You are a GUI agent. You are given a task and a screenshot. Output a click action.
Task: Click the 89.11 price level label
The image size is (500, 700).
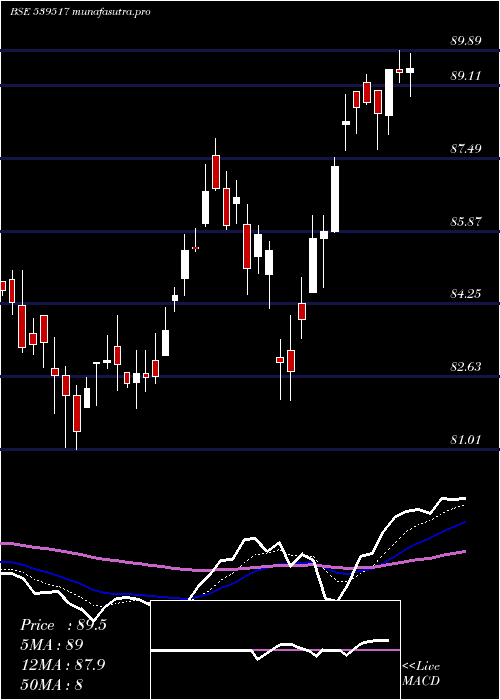[466, 76]
